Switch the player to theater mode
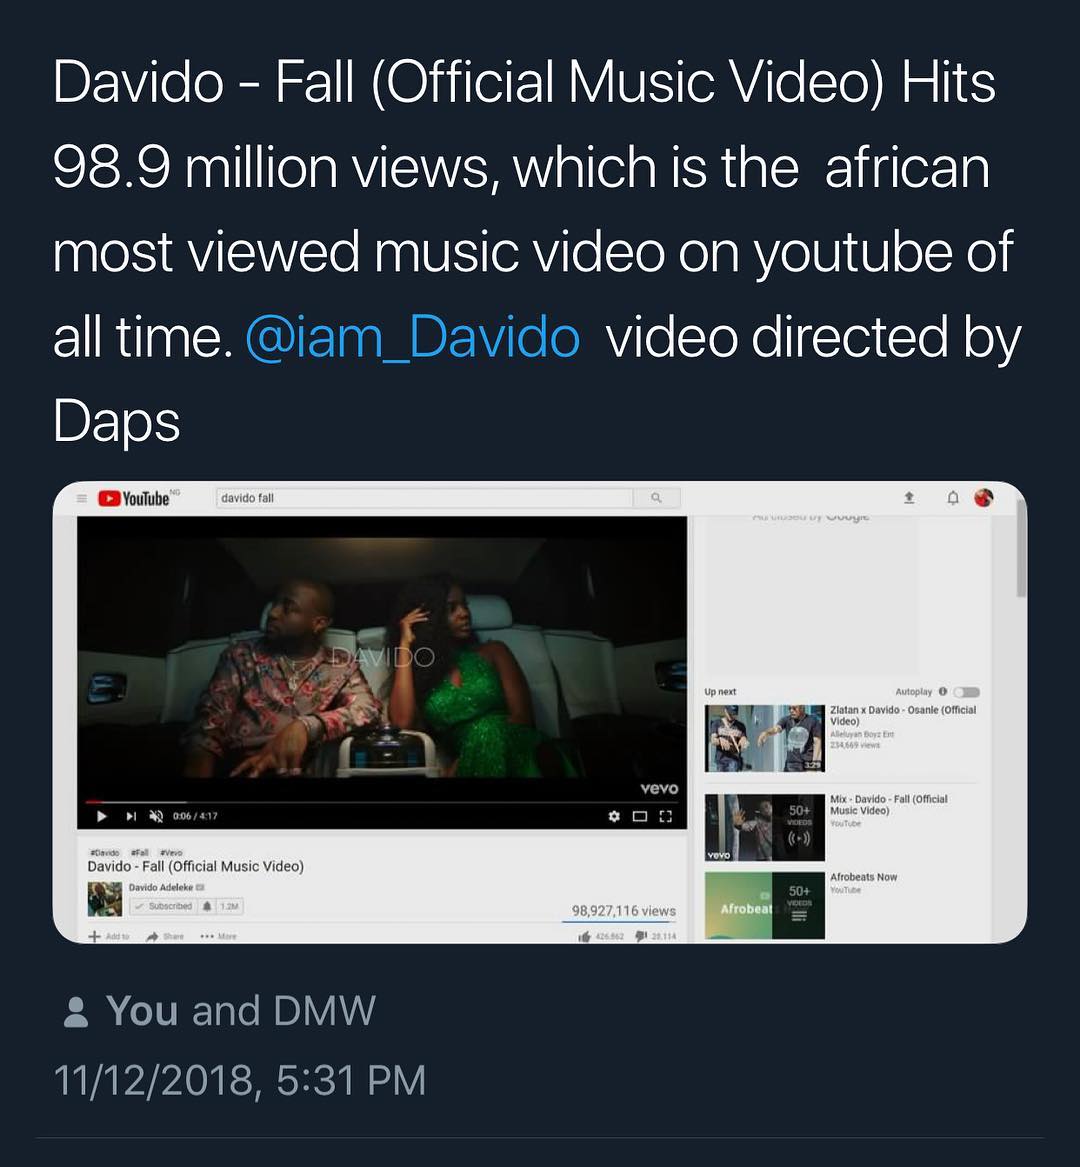1080x1167 pixels. coord(641,816)
